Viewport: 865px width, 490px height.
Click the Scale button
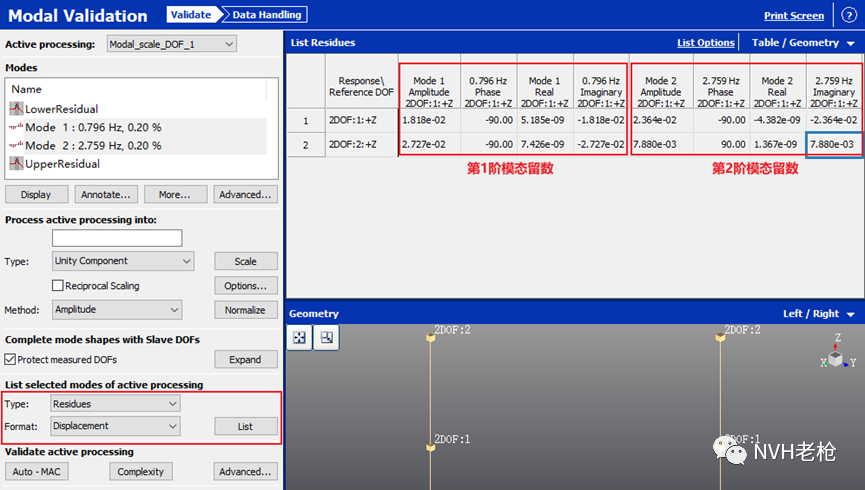coord(246,261)
